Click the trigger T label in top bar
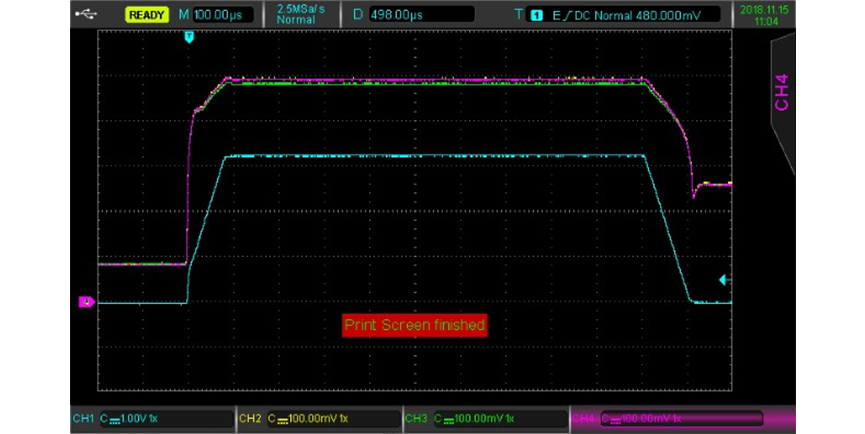 [517, 15]
